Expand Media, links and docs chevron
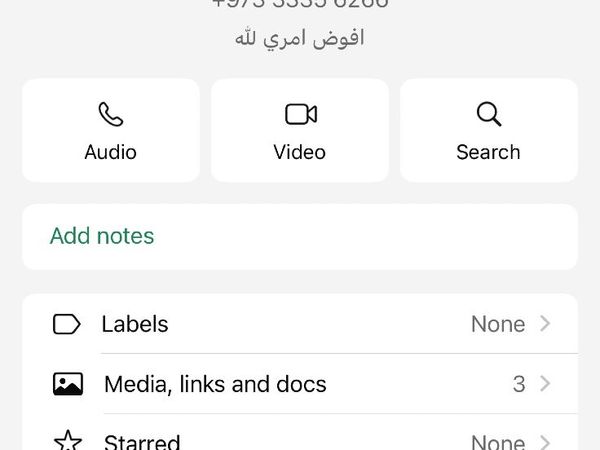 tap(545, 384)
